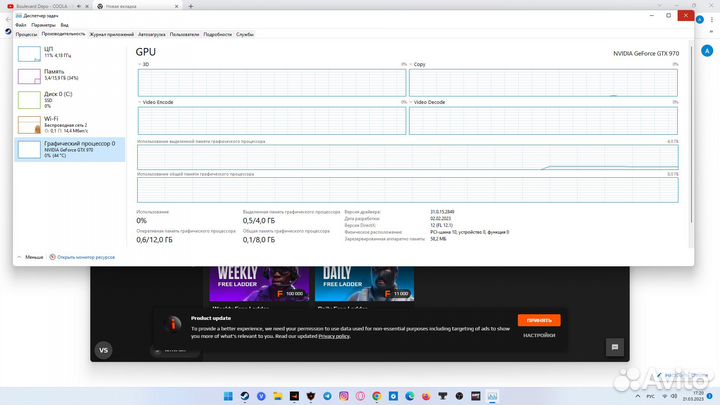The image size is (720, 405).
Task: Open the volume tray icon
Action: coord(674,396)
